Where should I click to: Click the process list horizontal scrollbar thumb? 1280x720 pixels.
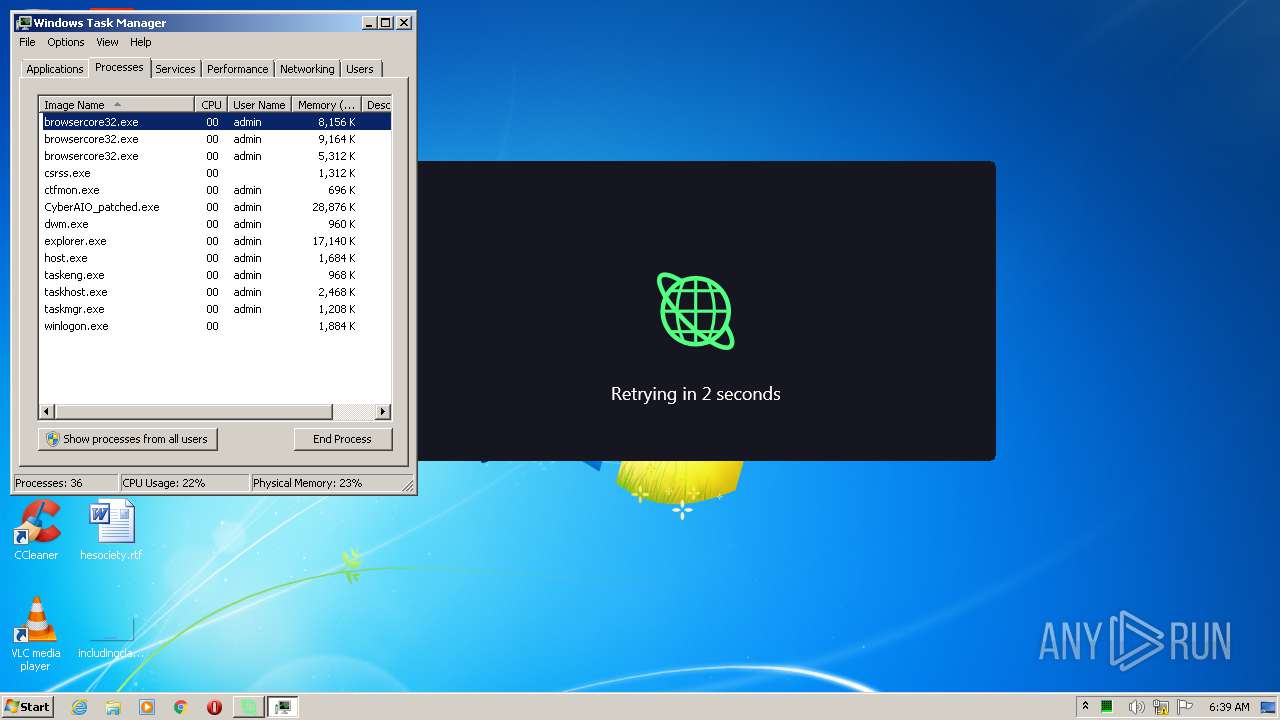coord(193,411)
